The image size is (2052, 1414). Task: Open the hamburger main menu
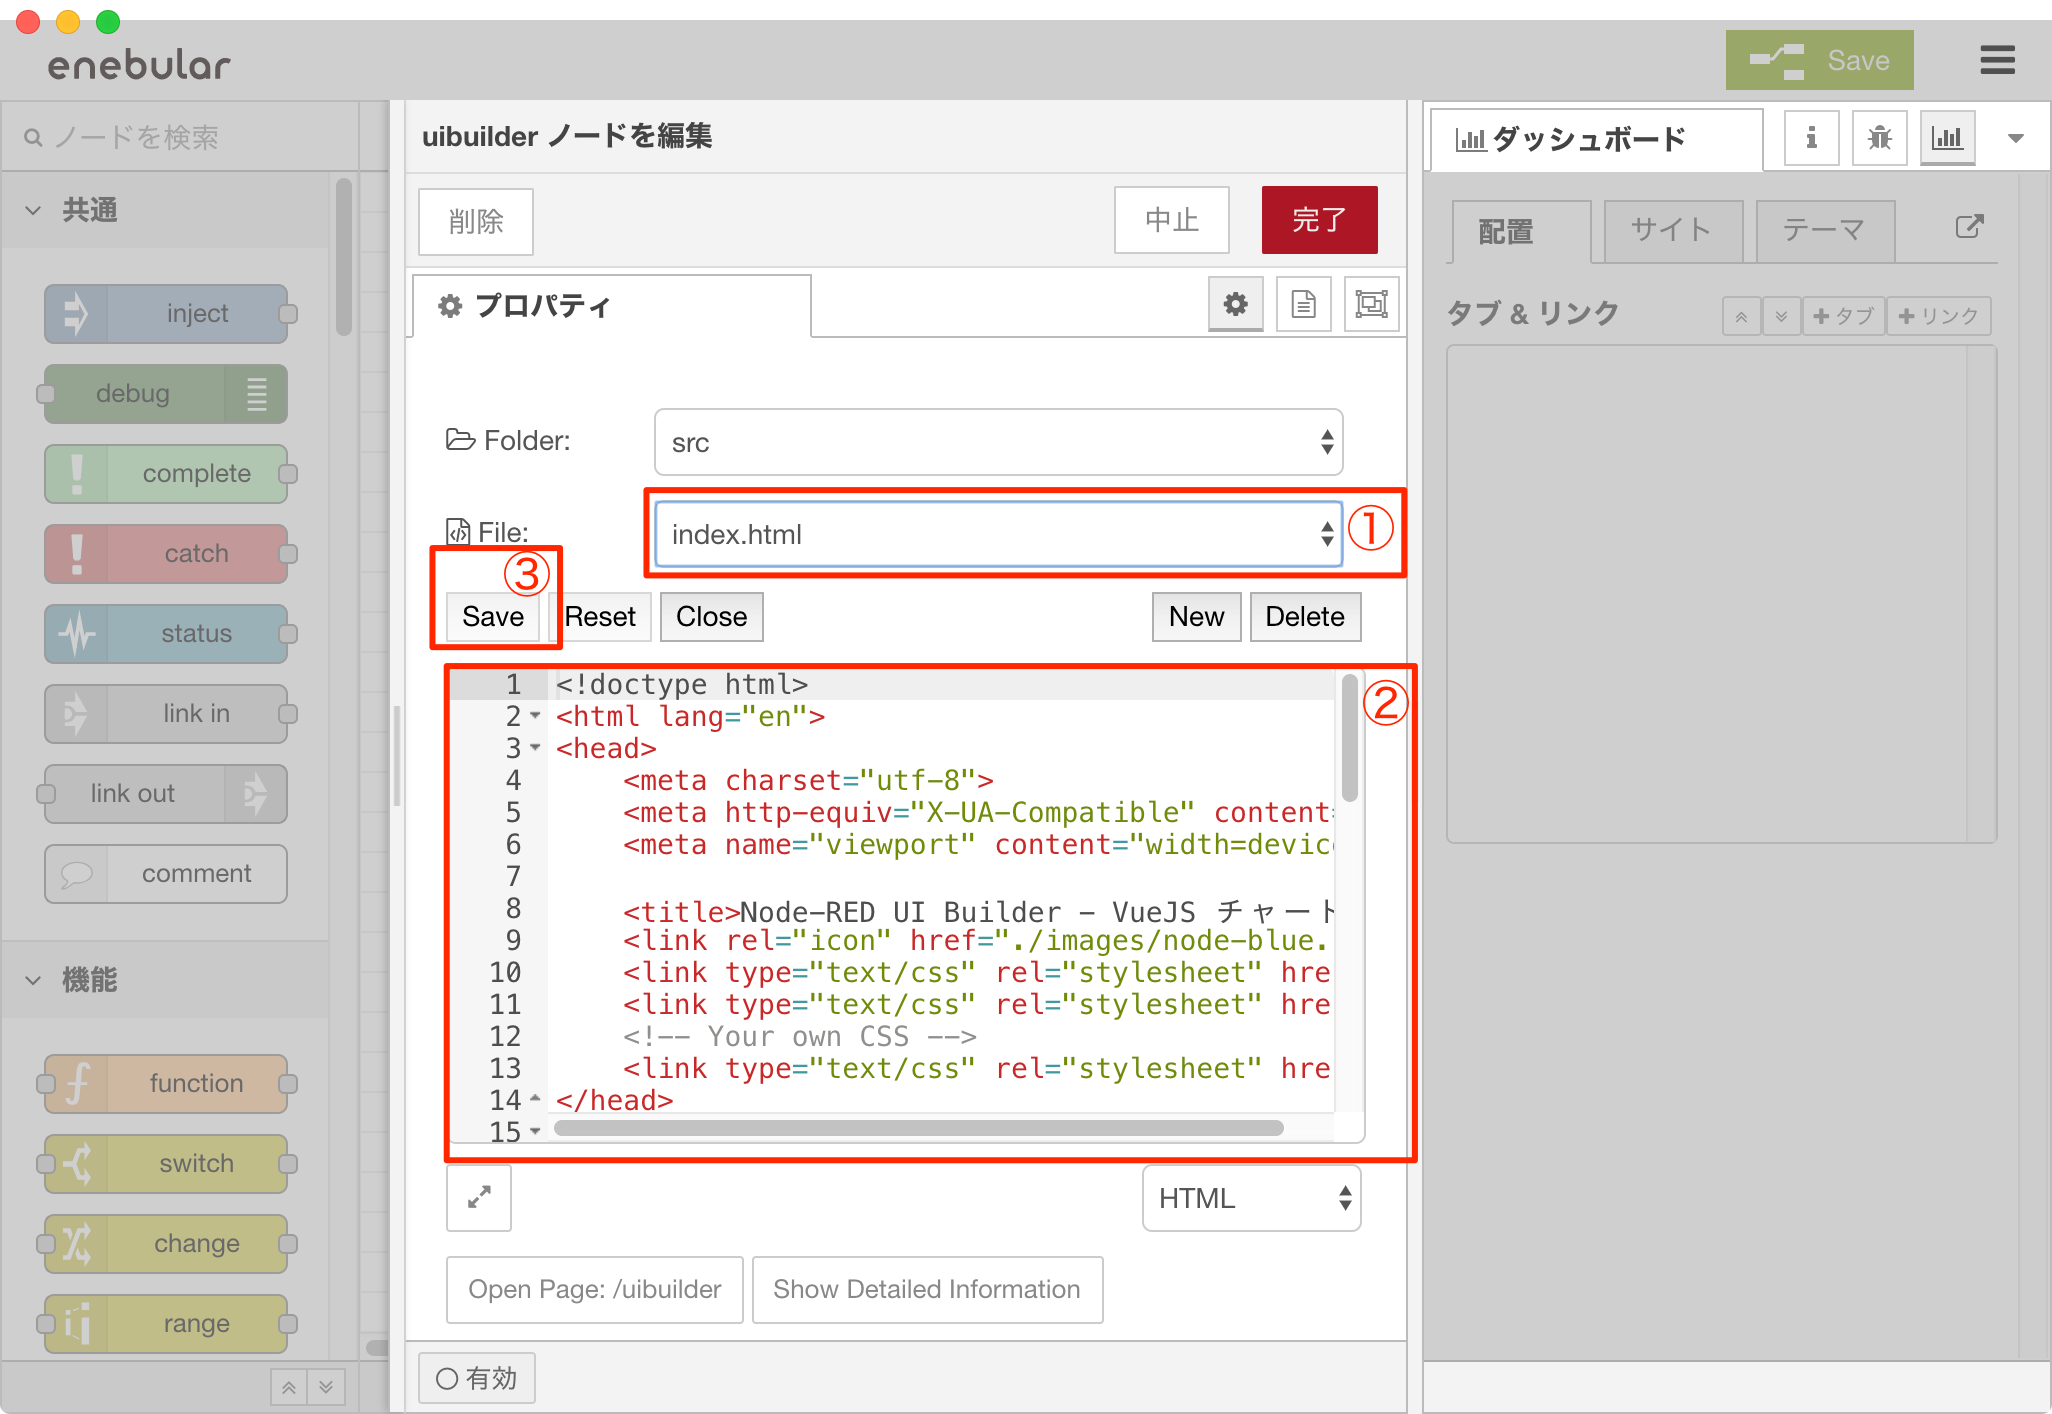pos(1997,60)
